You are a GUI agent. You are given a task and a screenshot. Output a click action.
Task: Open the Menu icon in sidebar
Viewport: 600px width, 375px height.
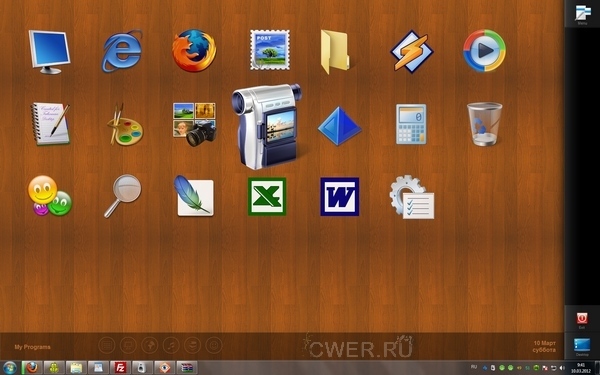tap(582, 14)
